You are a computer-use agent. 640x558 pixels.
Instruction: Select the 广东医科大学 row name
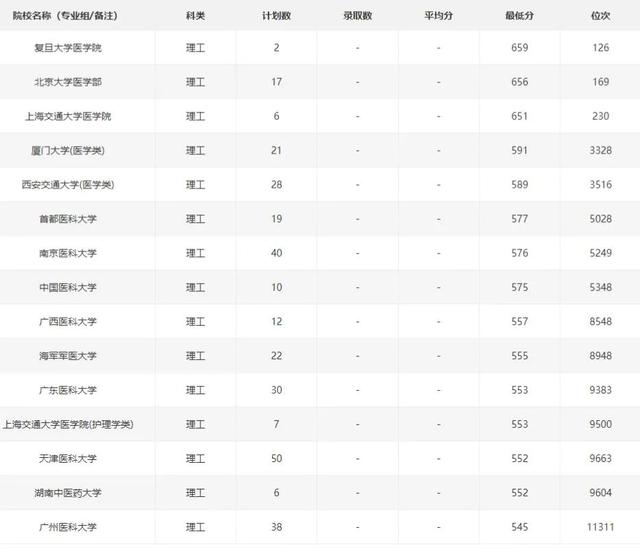pos(68,390)
